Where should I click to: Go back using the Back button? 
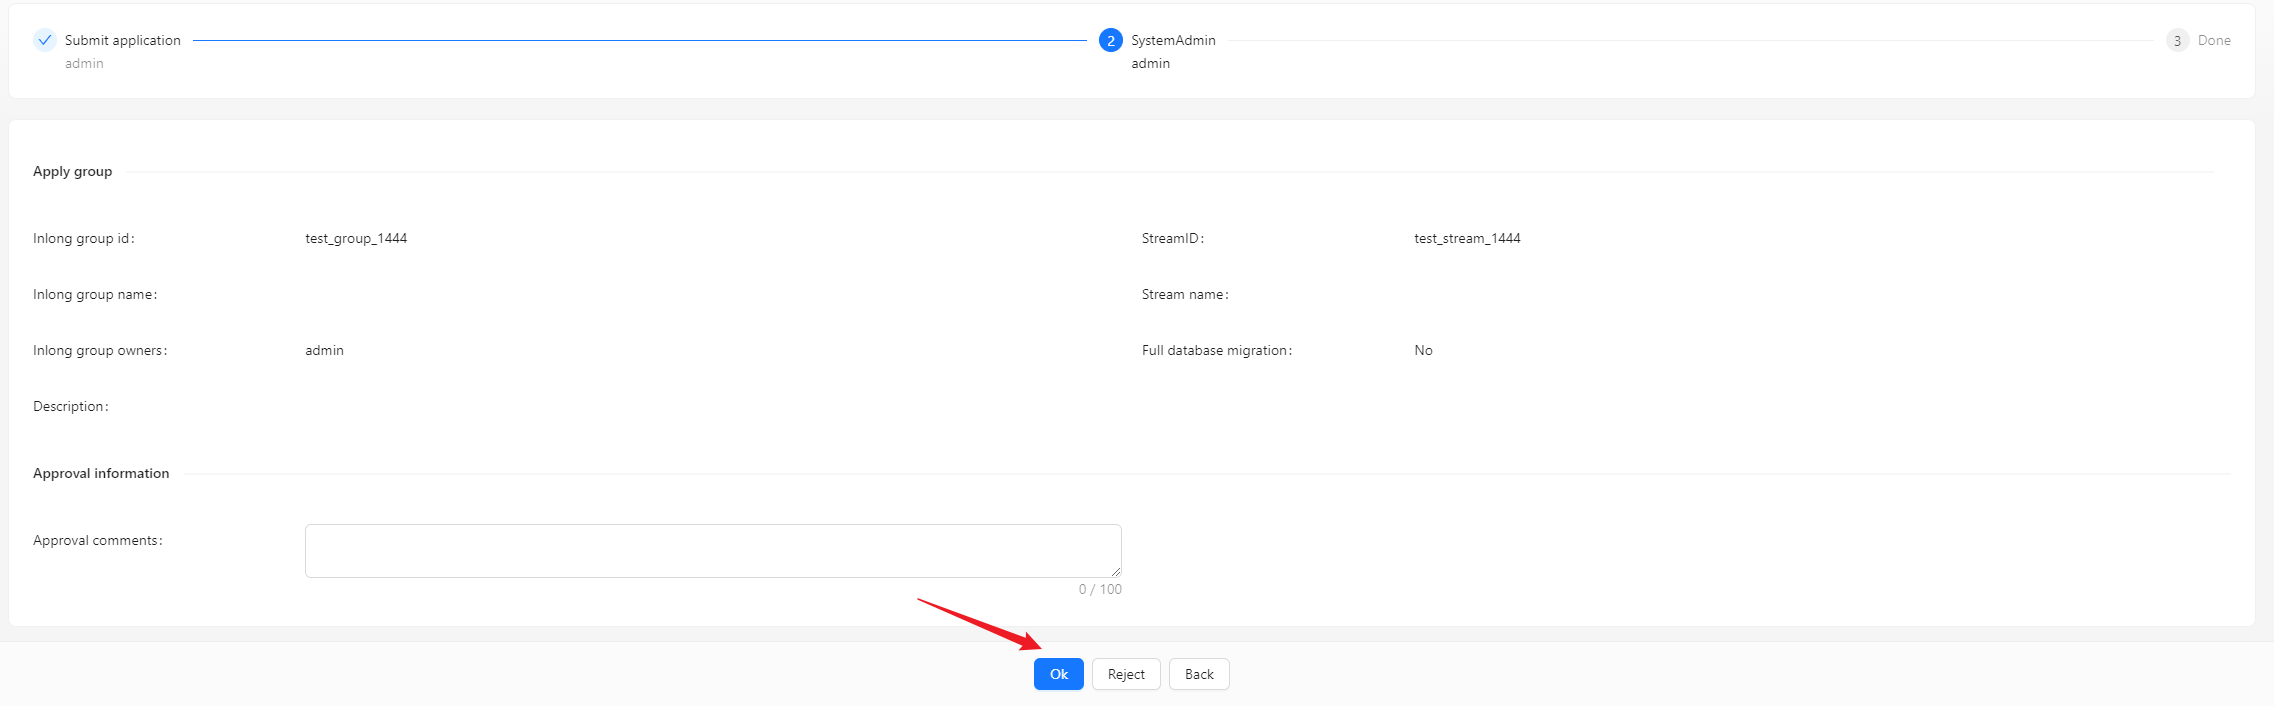pos(1199,674)
